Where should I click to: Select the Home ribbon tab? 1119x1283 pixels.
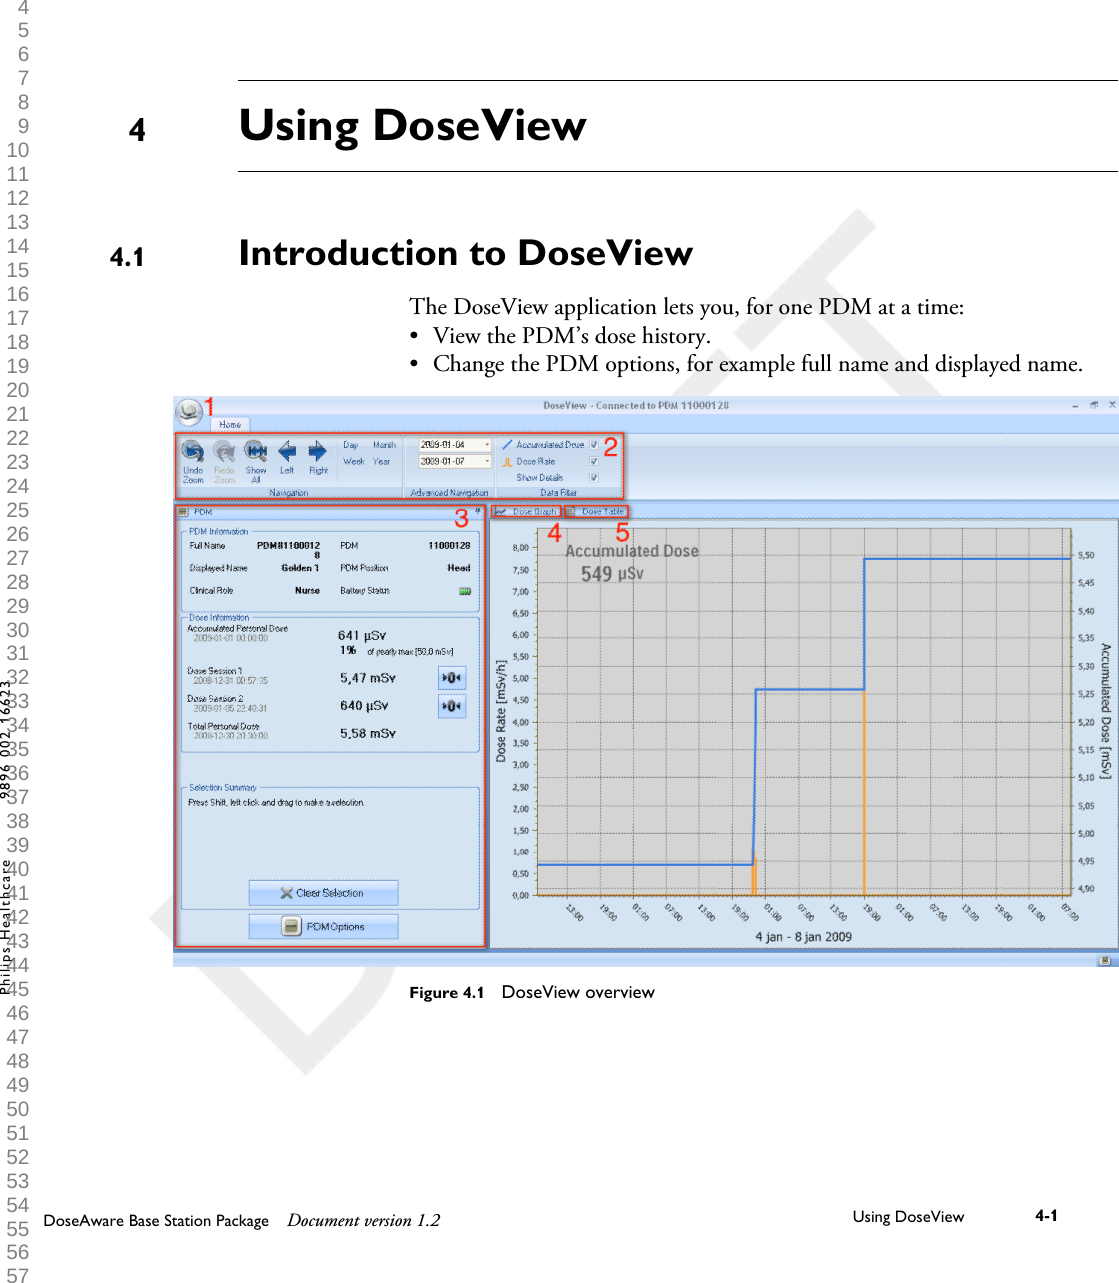pyautogui.click(x=229, y=425)
